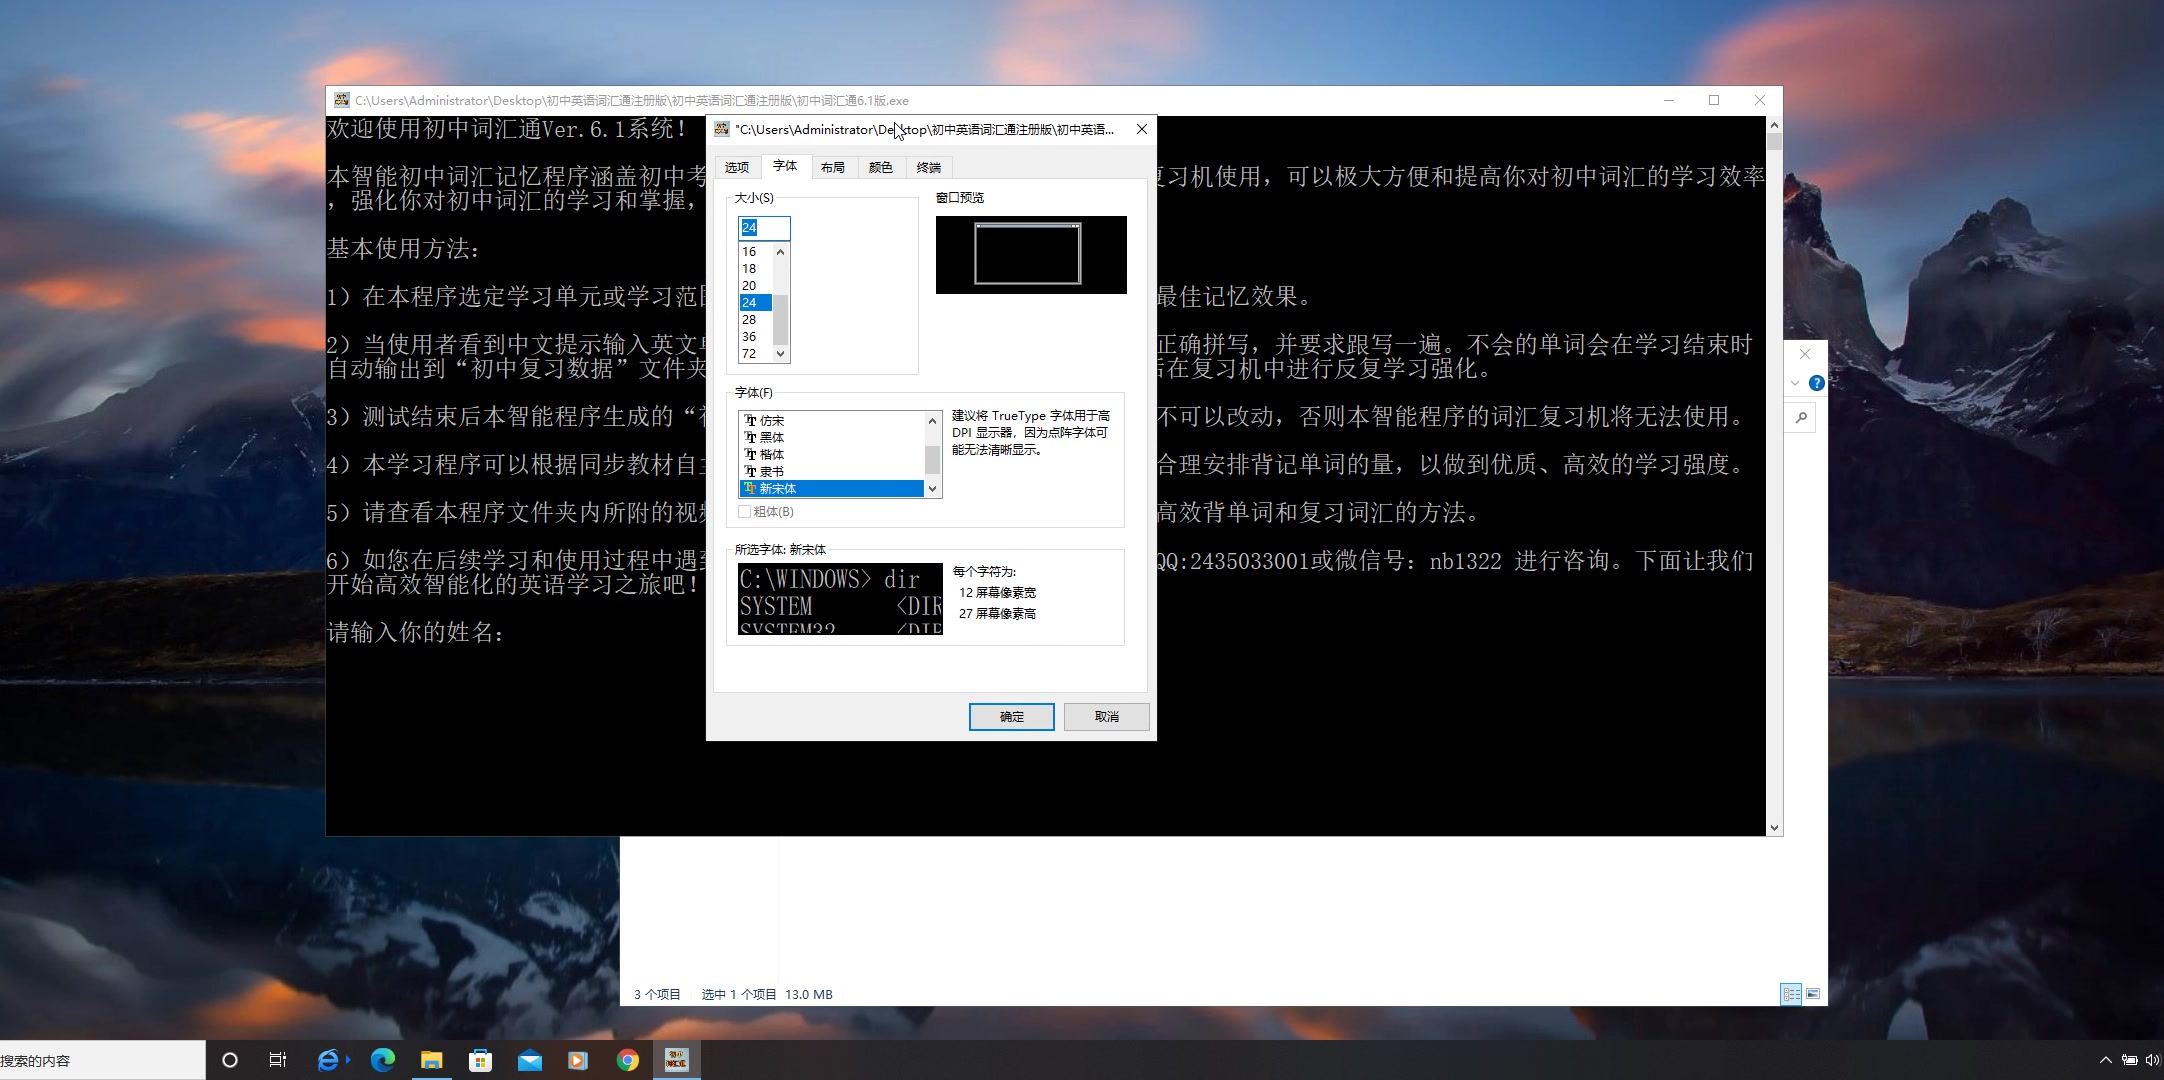
Task: Choose font size 24 in list
Action: 755,303
